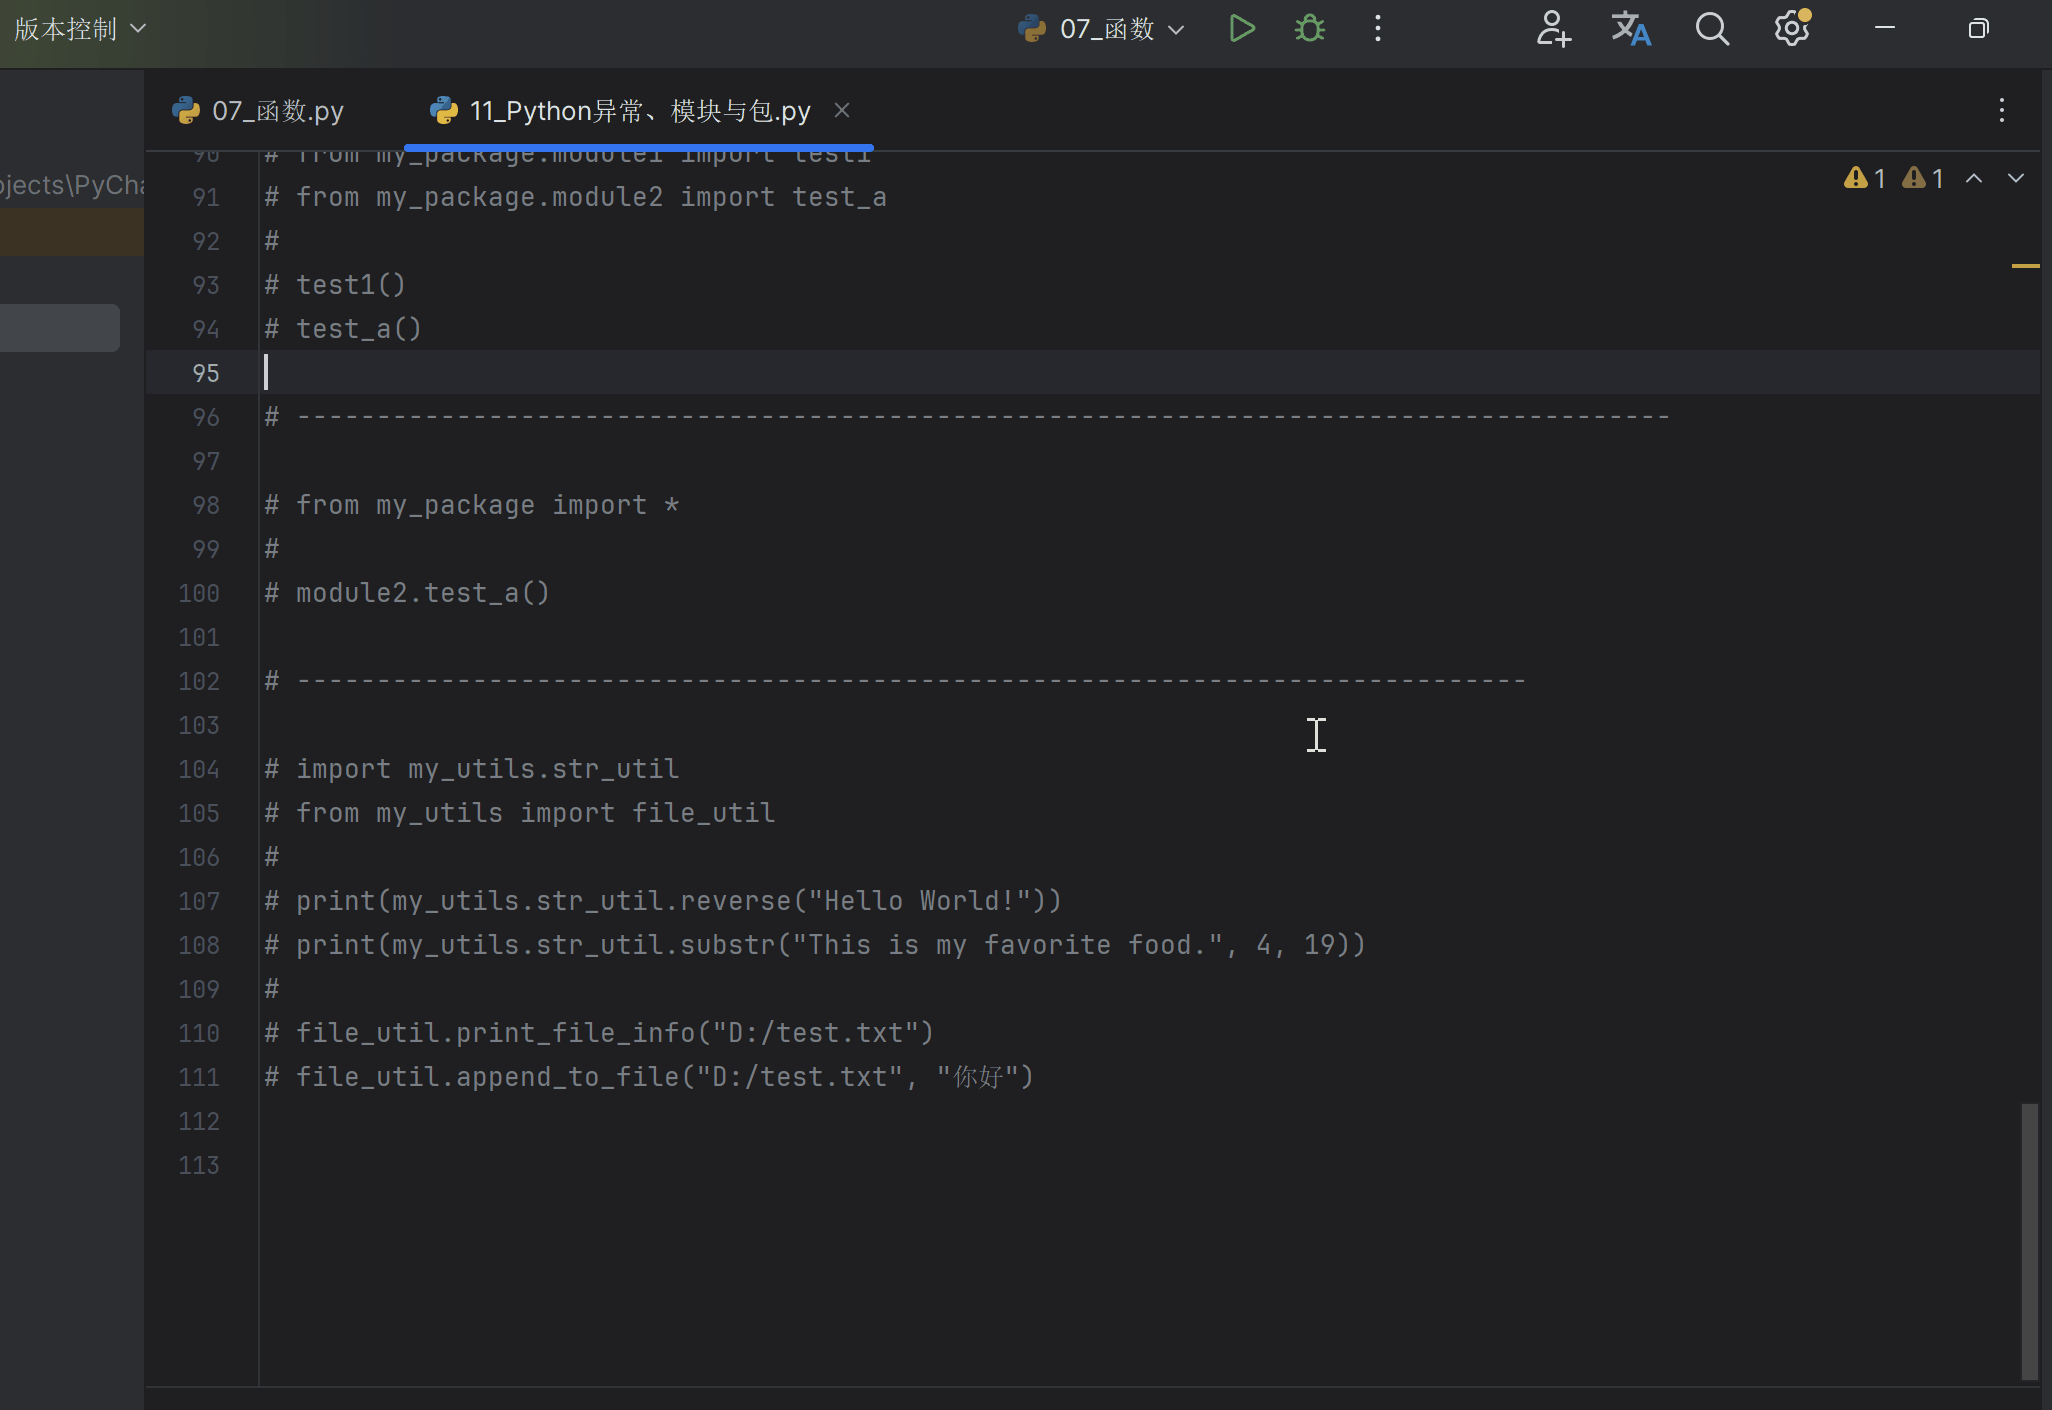Close the 11_Python异常、模块与包.py tab
2052x1410 pixels.
(x=842, y=110)
